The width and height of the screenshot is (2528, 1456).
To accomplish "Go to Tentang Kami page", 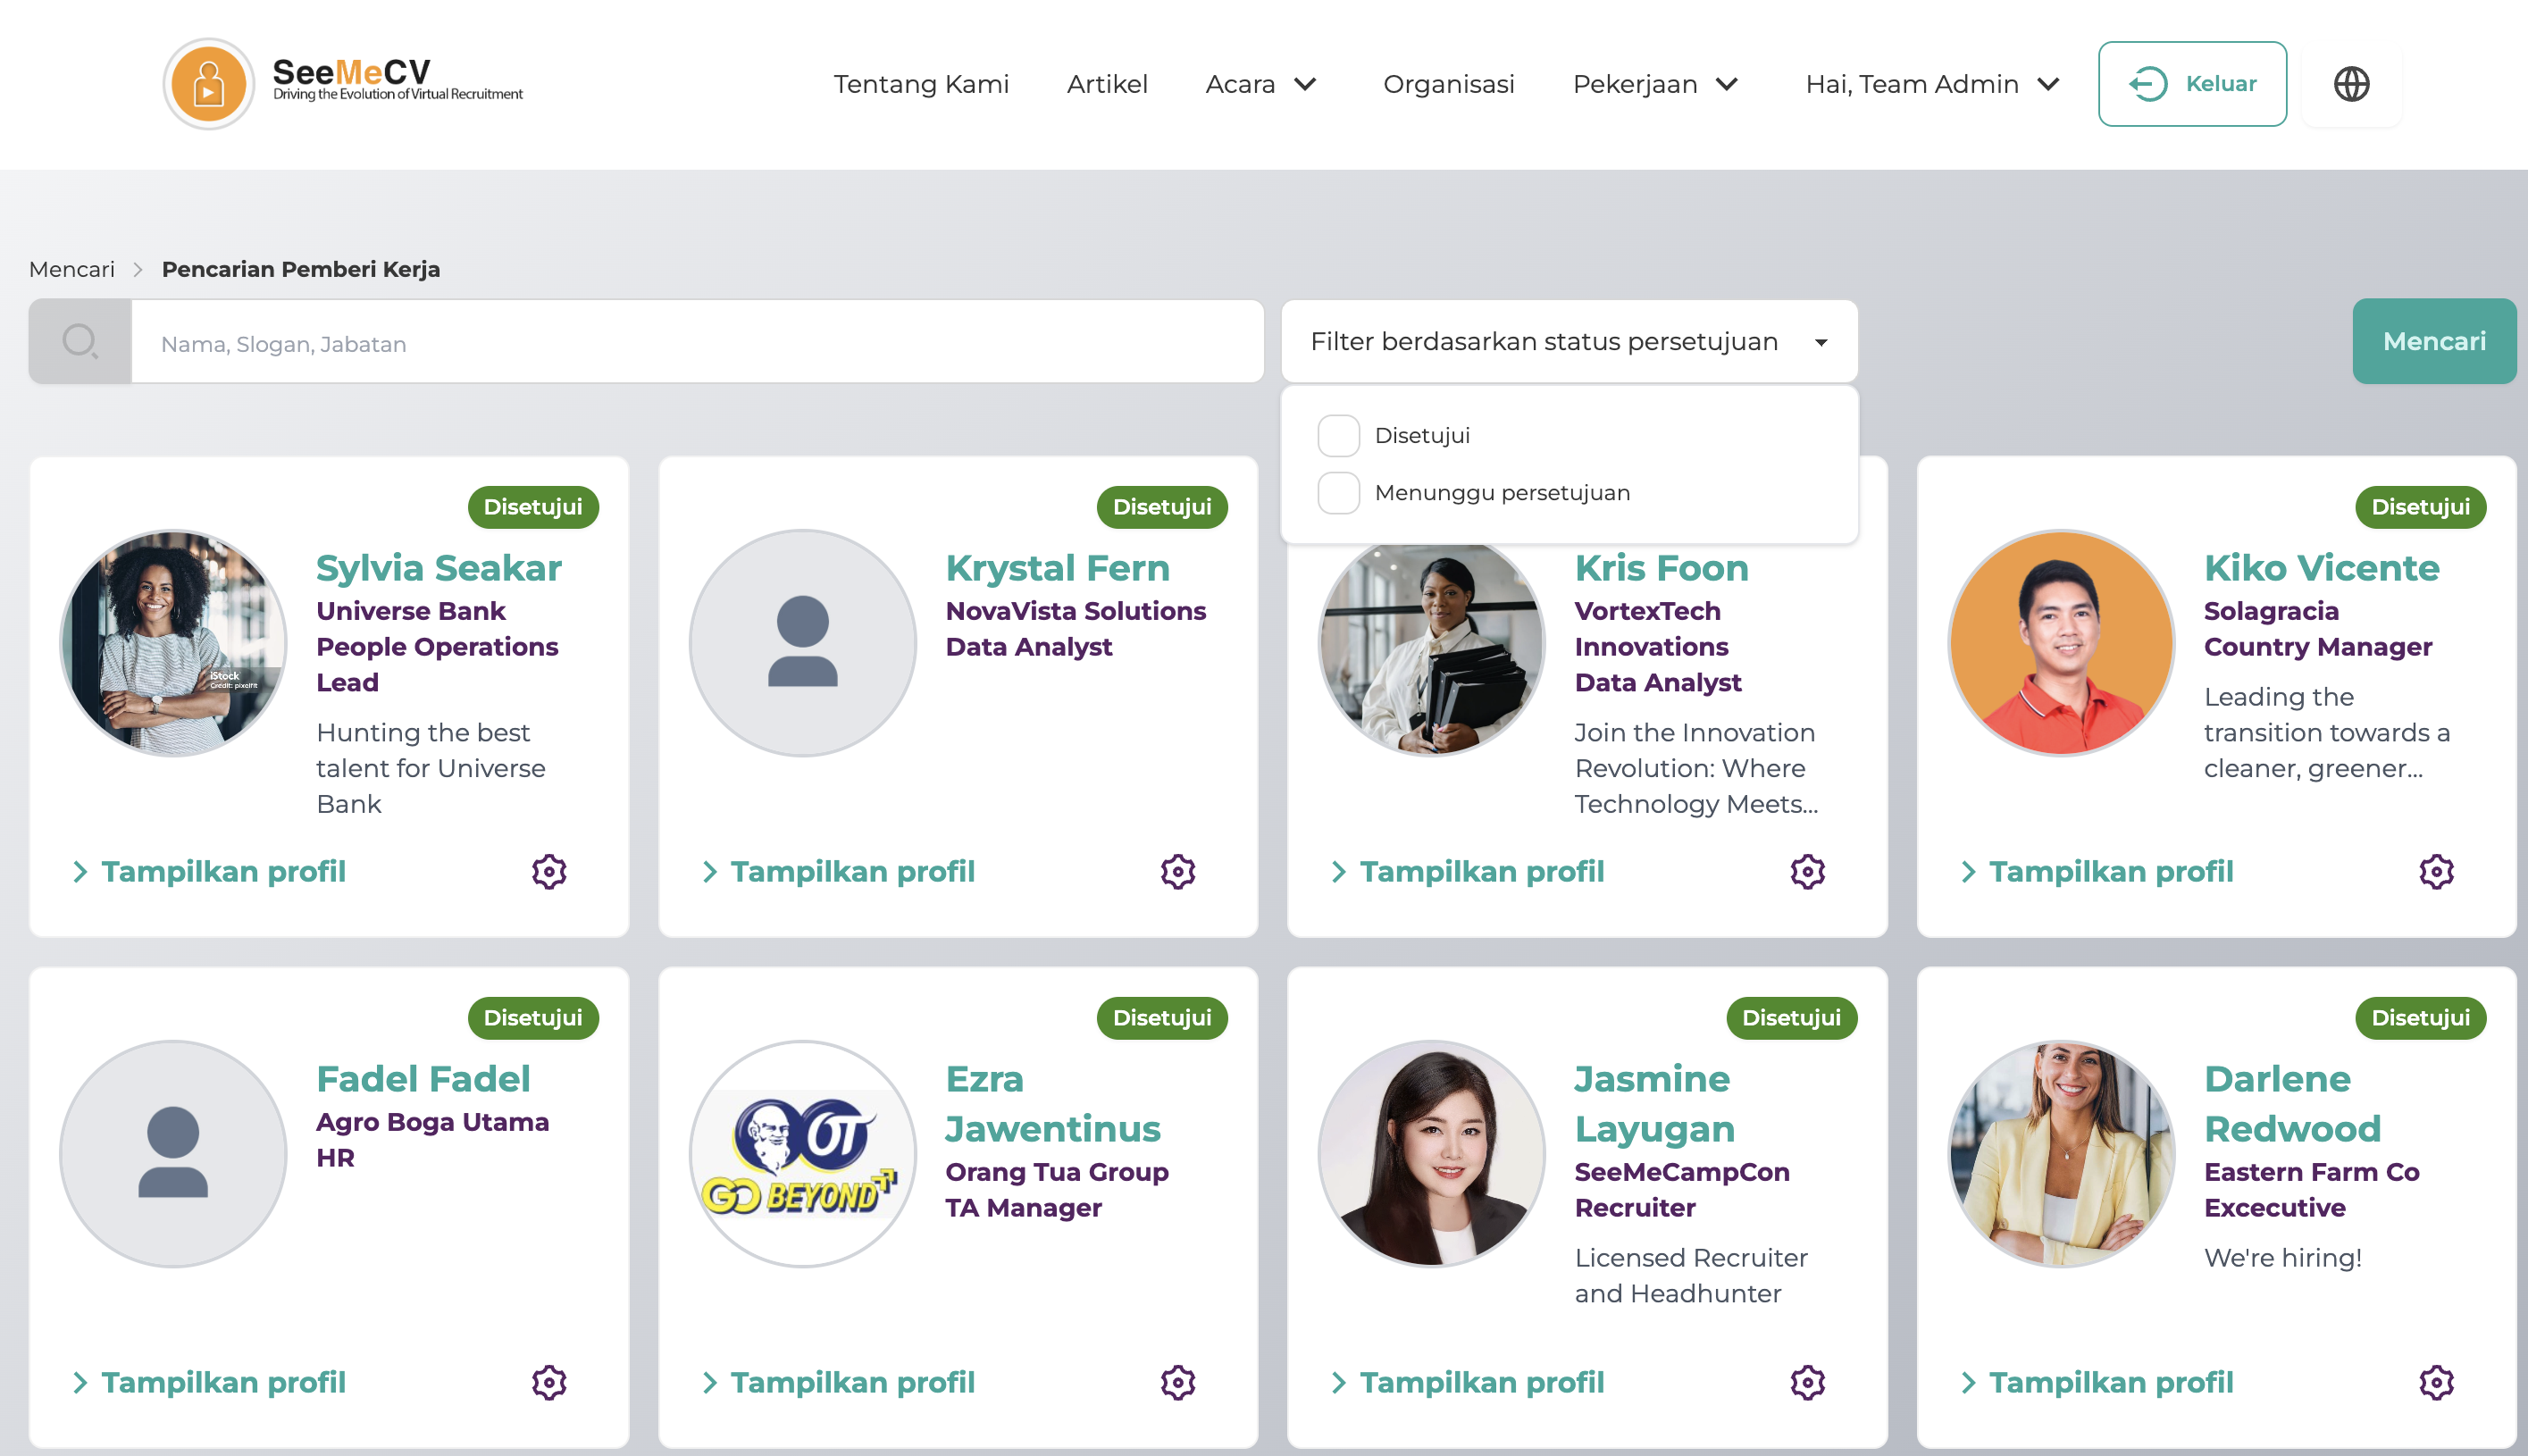I will tap(921, 84).
